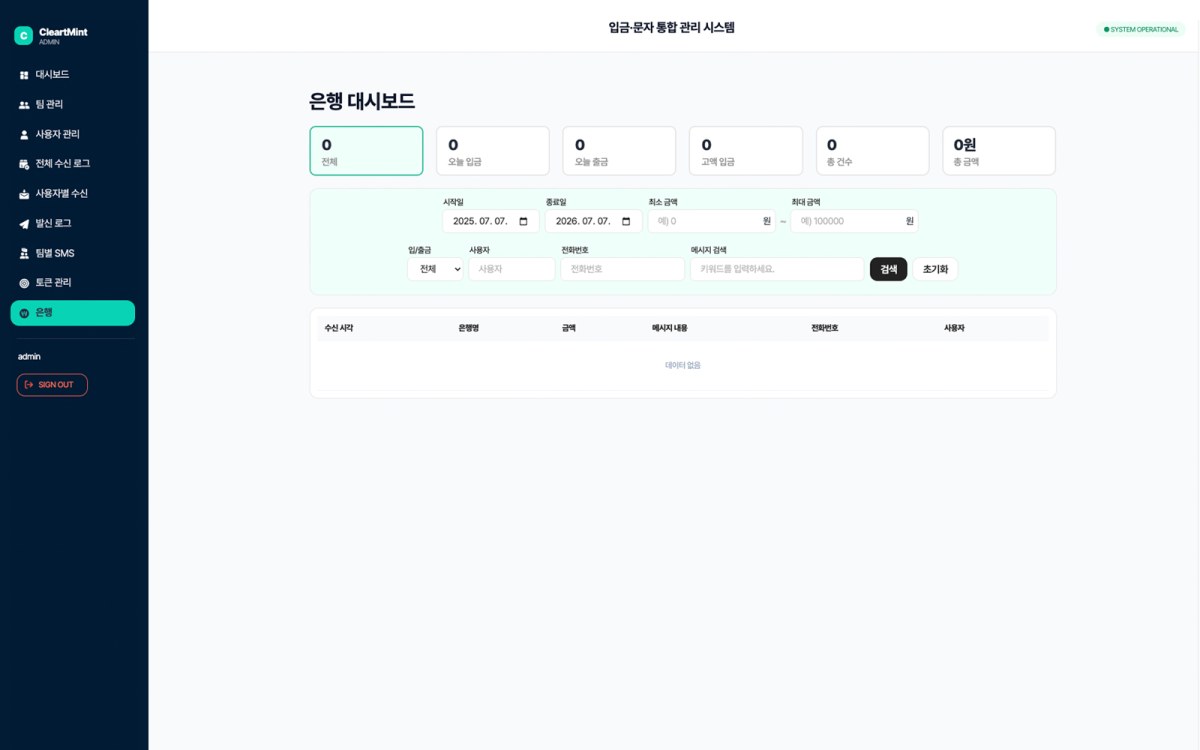Click the 팀 관리 people icon
The height and width of the screenshot is (750, 1200).
click(24, 104)
